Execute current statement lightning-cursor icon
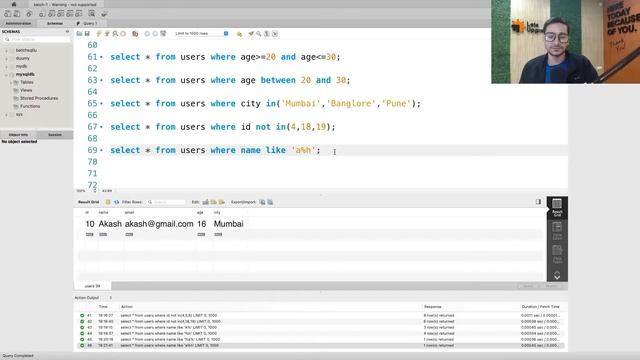Viewport: 640px width, 360px height. point(107,33)
